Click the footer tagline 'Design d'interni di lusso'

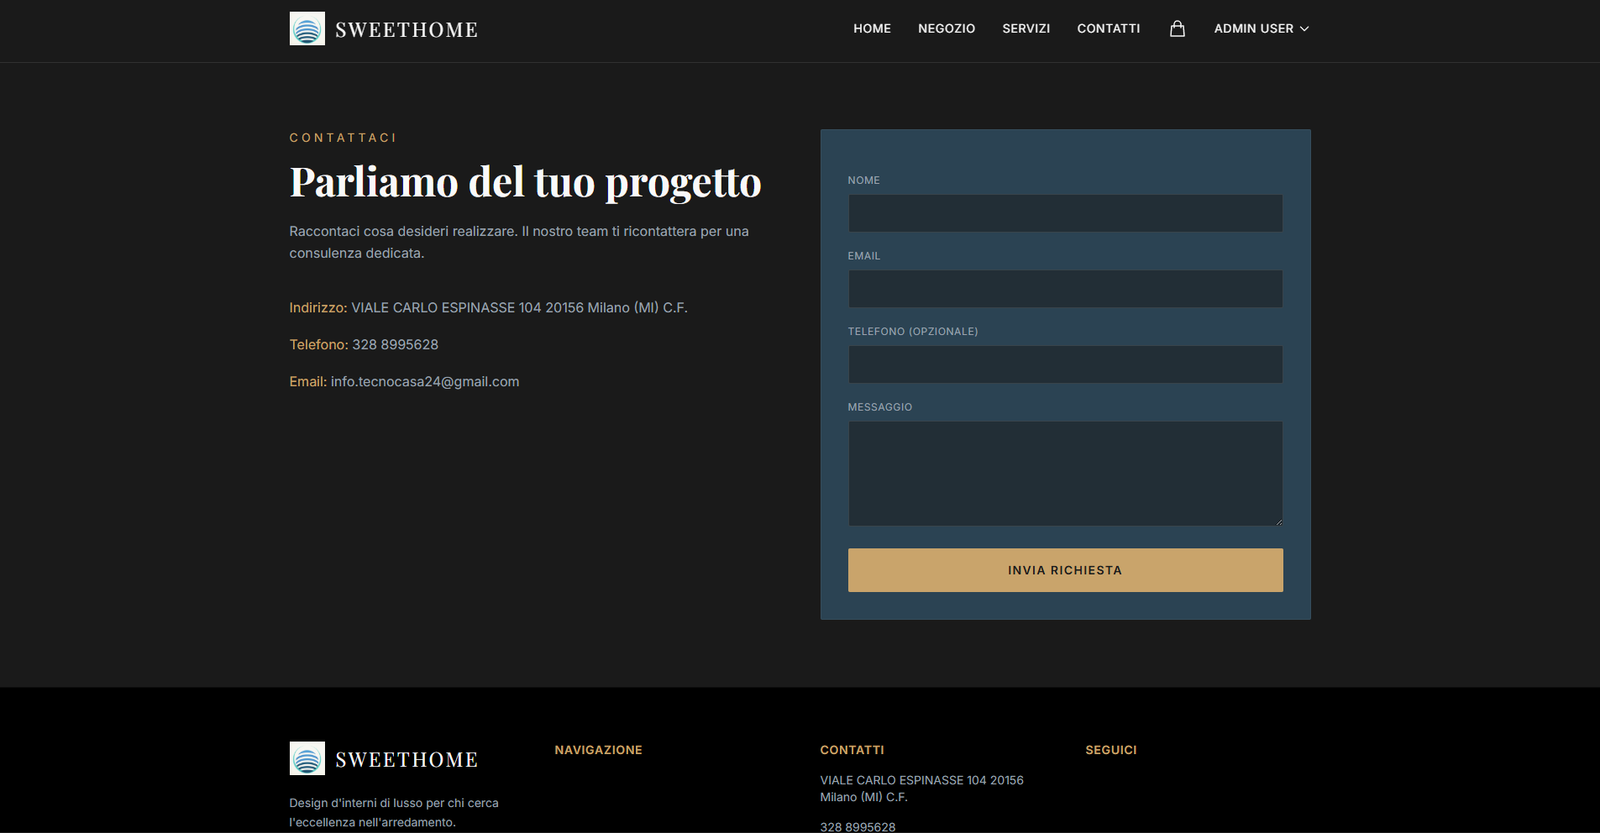tap(394, 813)
